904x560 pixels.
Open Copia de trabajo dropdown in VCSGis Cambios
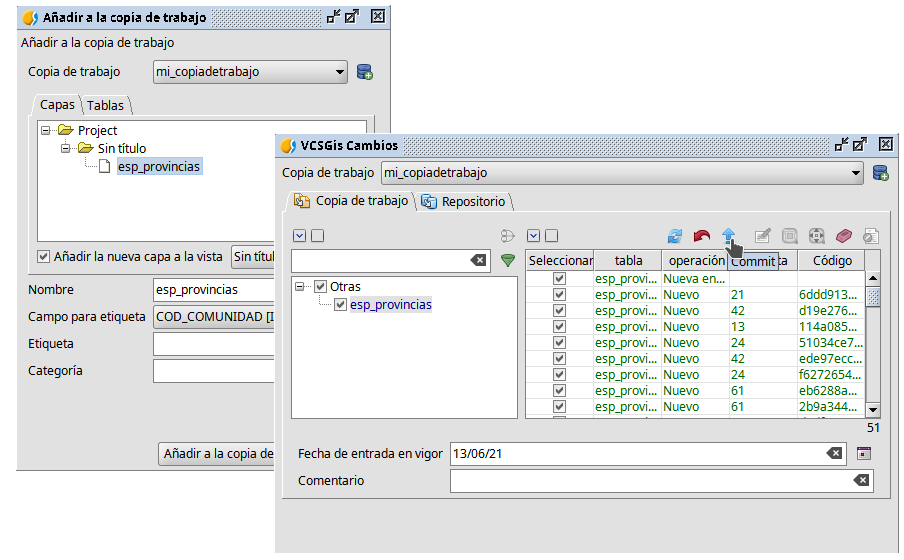click(855, 173)
